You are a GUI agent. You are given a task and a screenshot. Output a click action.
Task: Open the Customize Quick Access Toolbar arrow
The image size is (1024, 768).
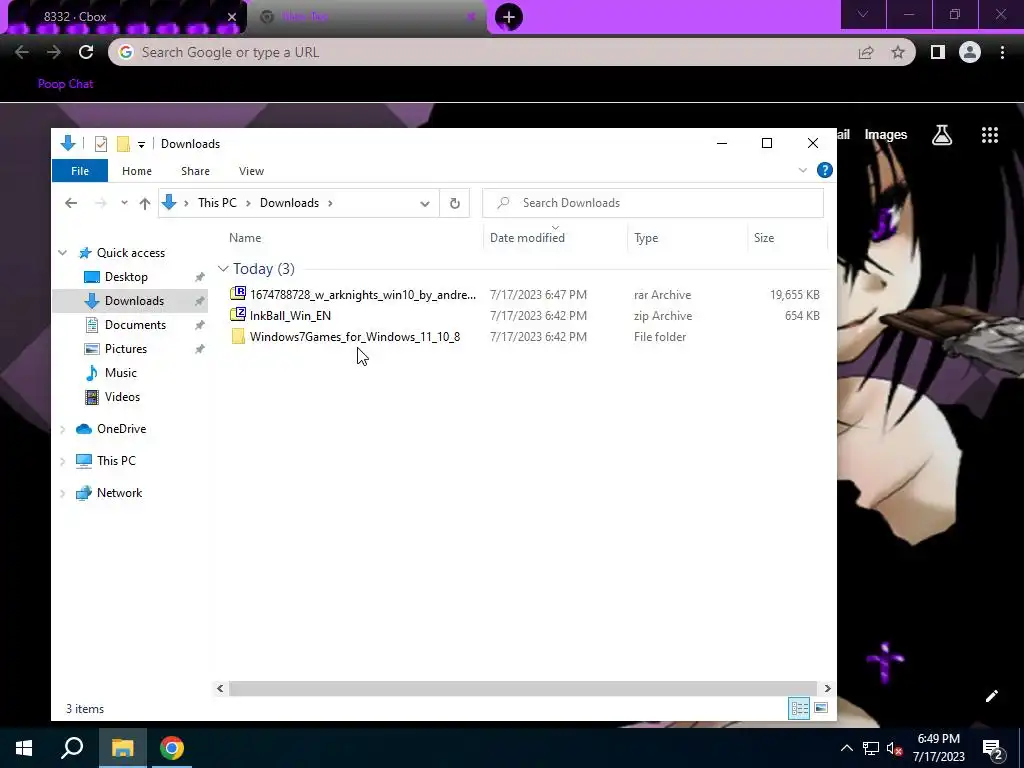(x=141, y=144)
